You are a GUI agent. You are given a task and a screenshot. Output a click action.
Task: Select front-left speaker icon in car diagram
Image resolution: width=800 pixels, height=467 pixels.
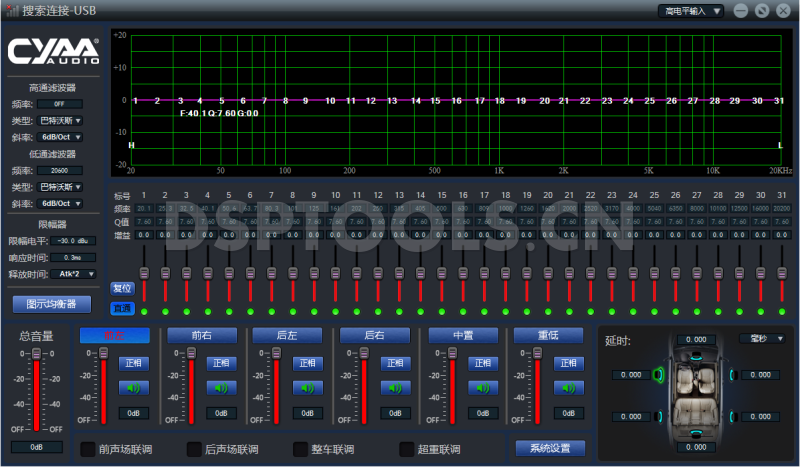659,375
